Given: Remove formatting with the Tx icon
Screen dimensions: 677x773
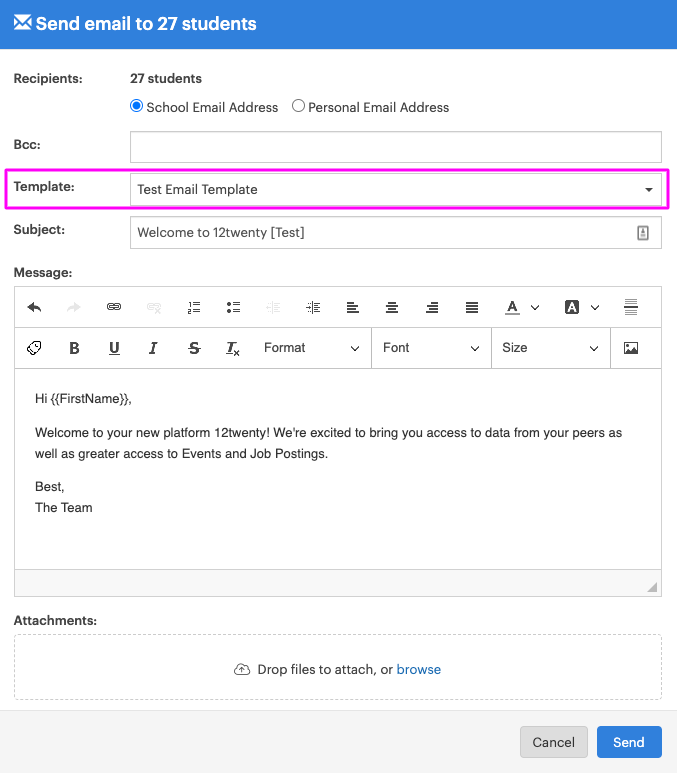Looking at the screenshot, I should point(233,349).
